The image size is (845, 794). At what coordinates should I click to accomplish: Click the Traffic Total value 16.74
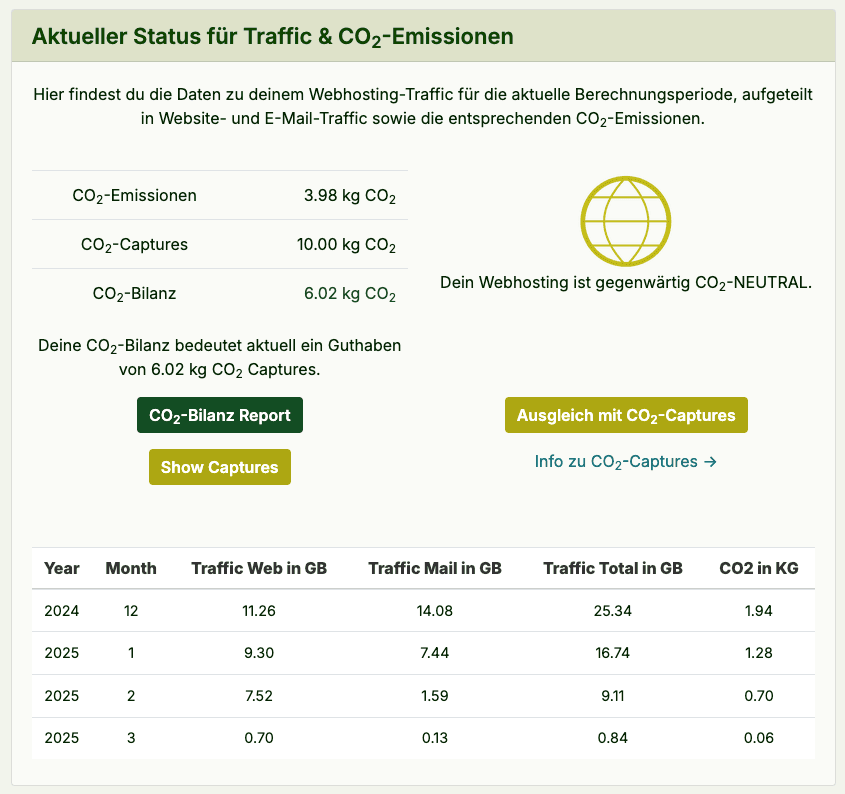[613, 653]
